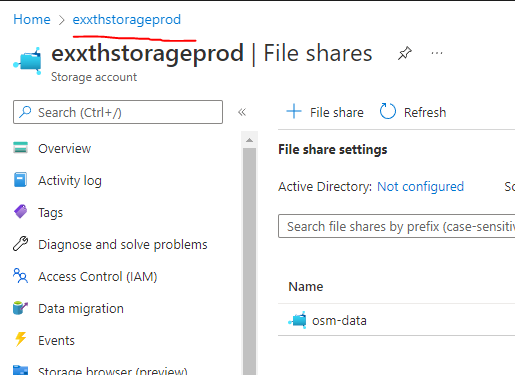Open Access Control (IAM)
This screenshot has height=375, width=515.
click(97, 276)
